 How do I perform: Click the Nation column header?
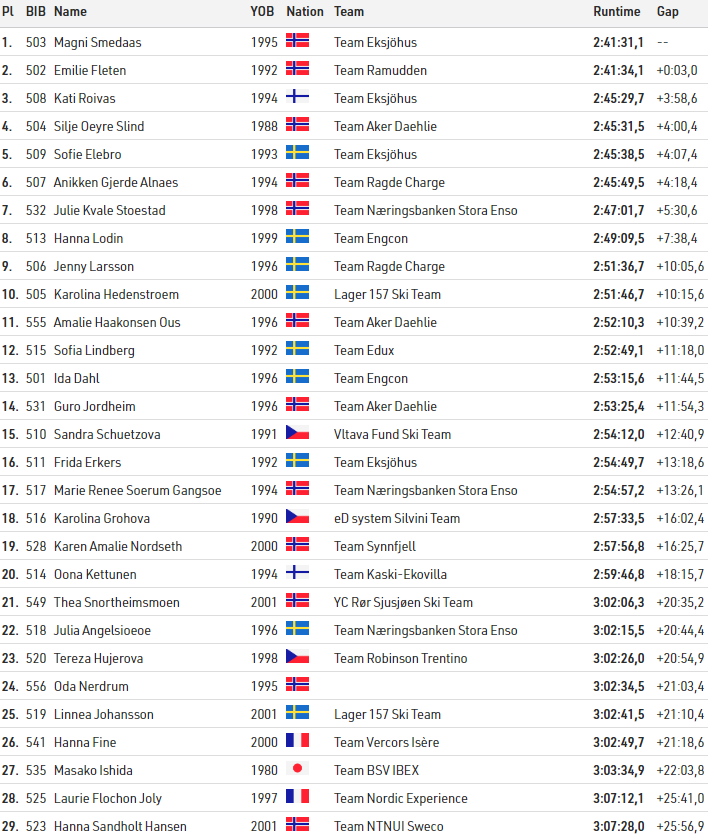pyautogui.click(x=305, y=12)
